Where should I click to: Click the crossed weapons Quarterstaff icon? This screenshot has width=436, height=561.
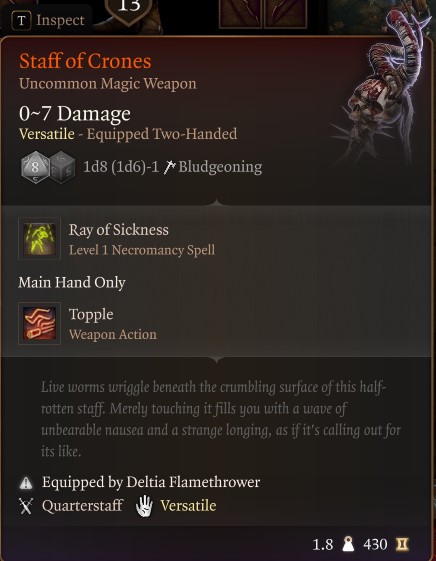click(26, 506)
